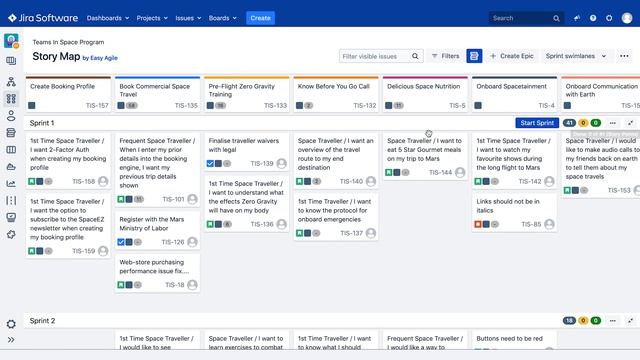Open the hierarchy roadmap sidebar icon
This screenshot has width=640, height=360.
pyautogui.click(x=11, y=82)
